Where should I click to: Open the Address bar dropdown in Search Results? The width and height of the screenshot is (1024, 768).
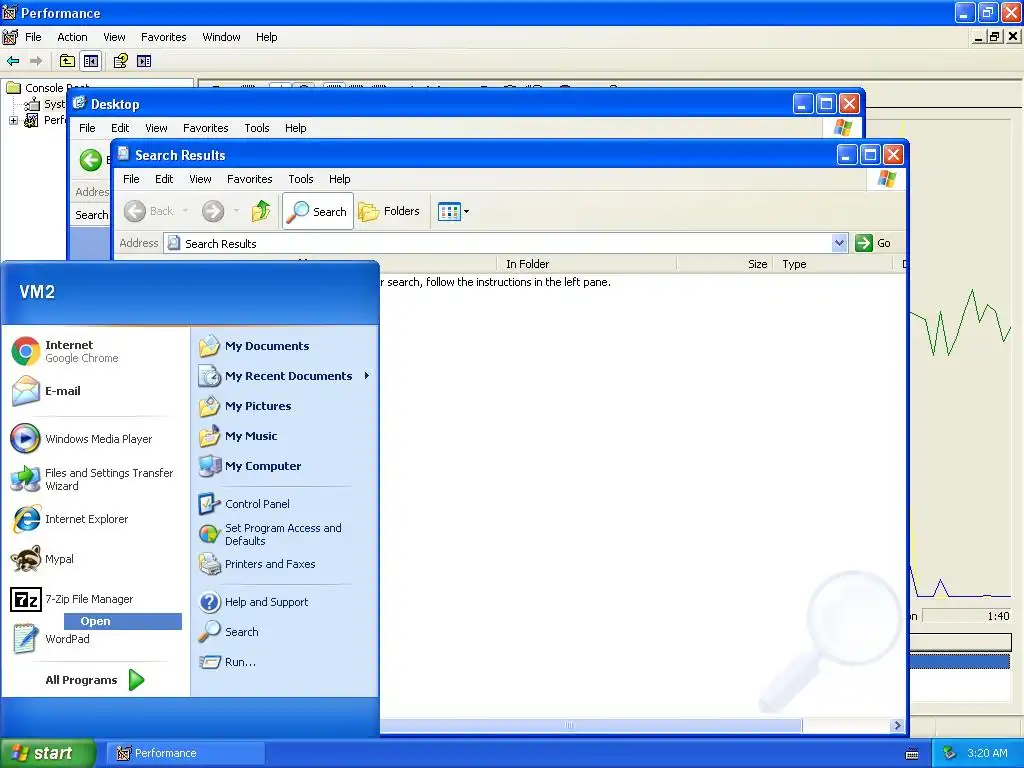(x=839, y=244)
